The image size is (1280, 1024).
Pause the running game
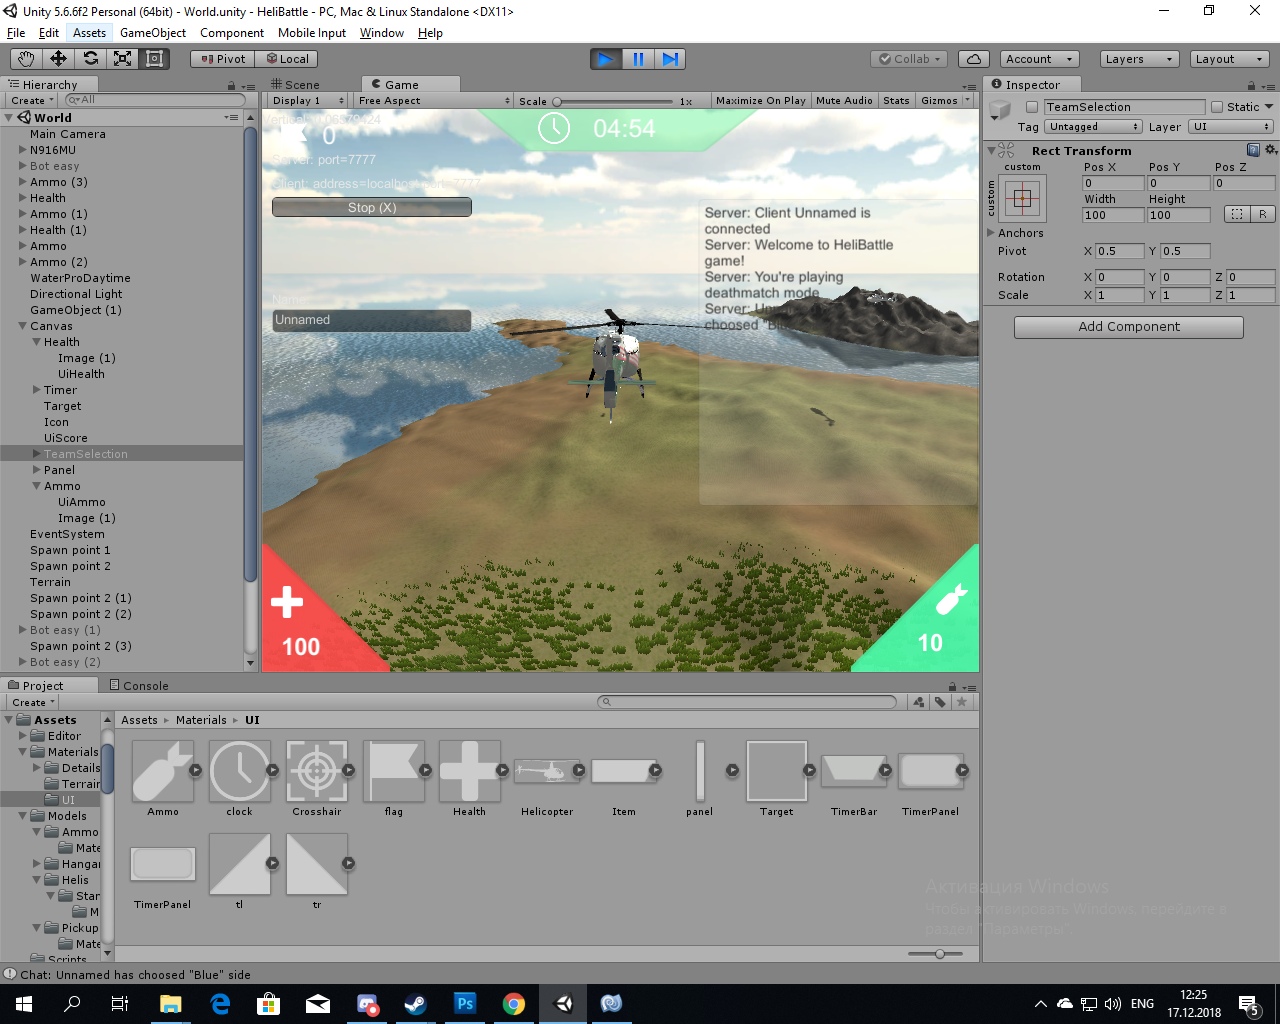click(x=638, y=59)
